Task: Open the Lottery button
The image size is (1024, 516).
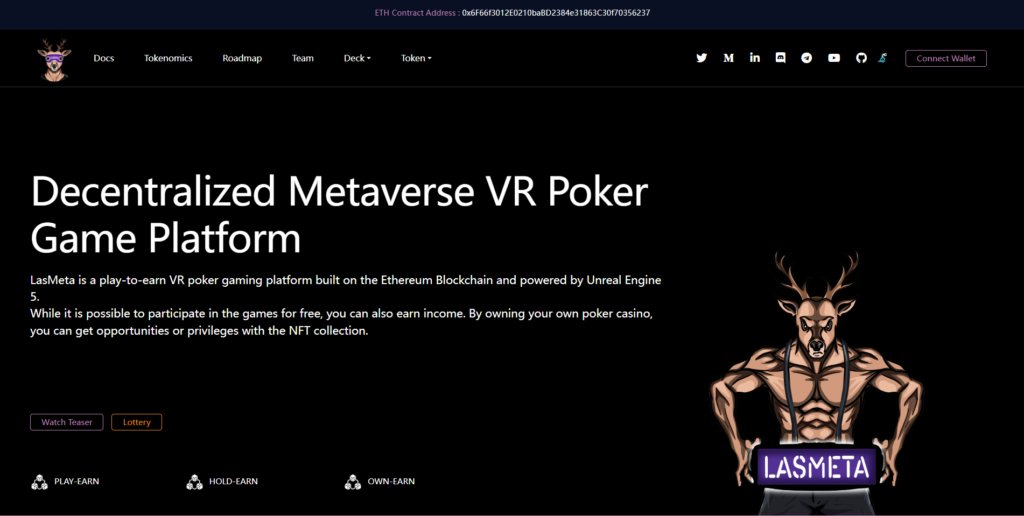Action: point(136,422)
